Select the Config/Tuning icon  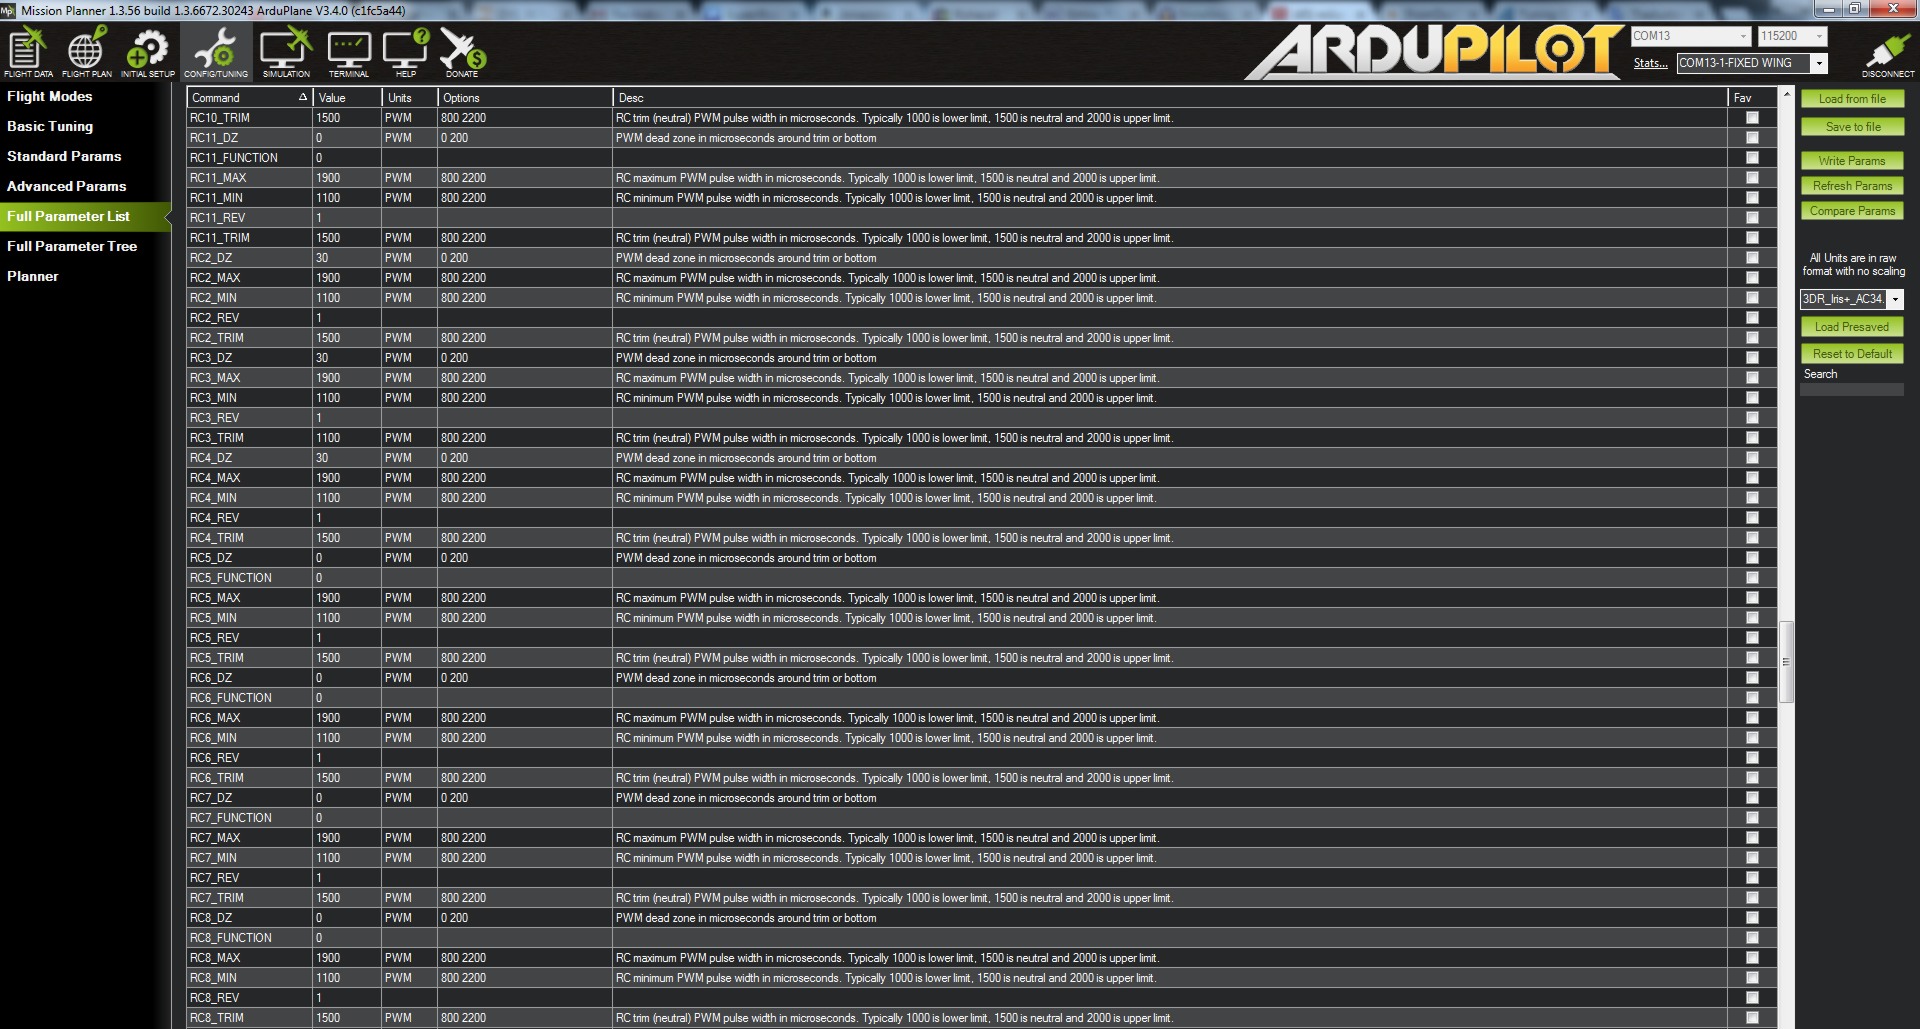point(215,53)
